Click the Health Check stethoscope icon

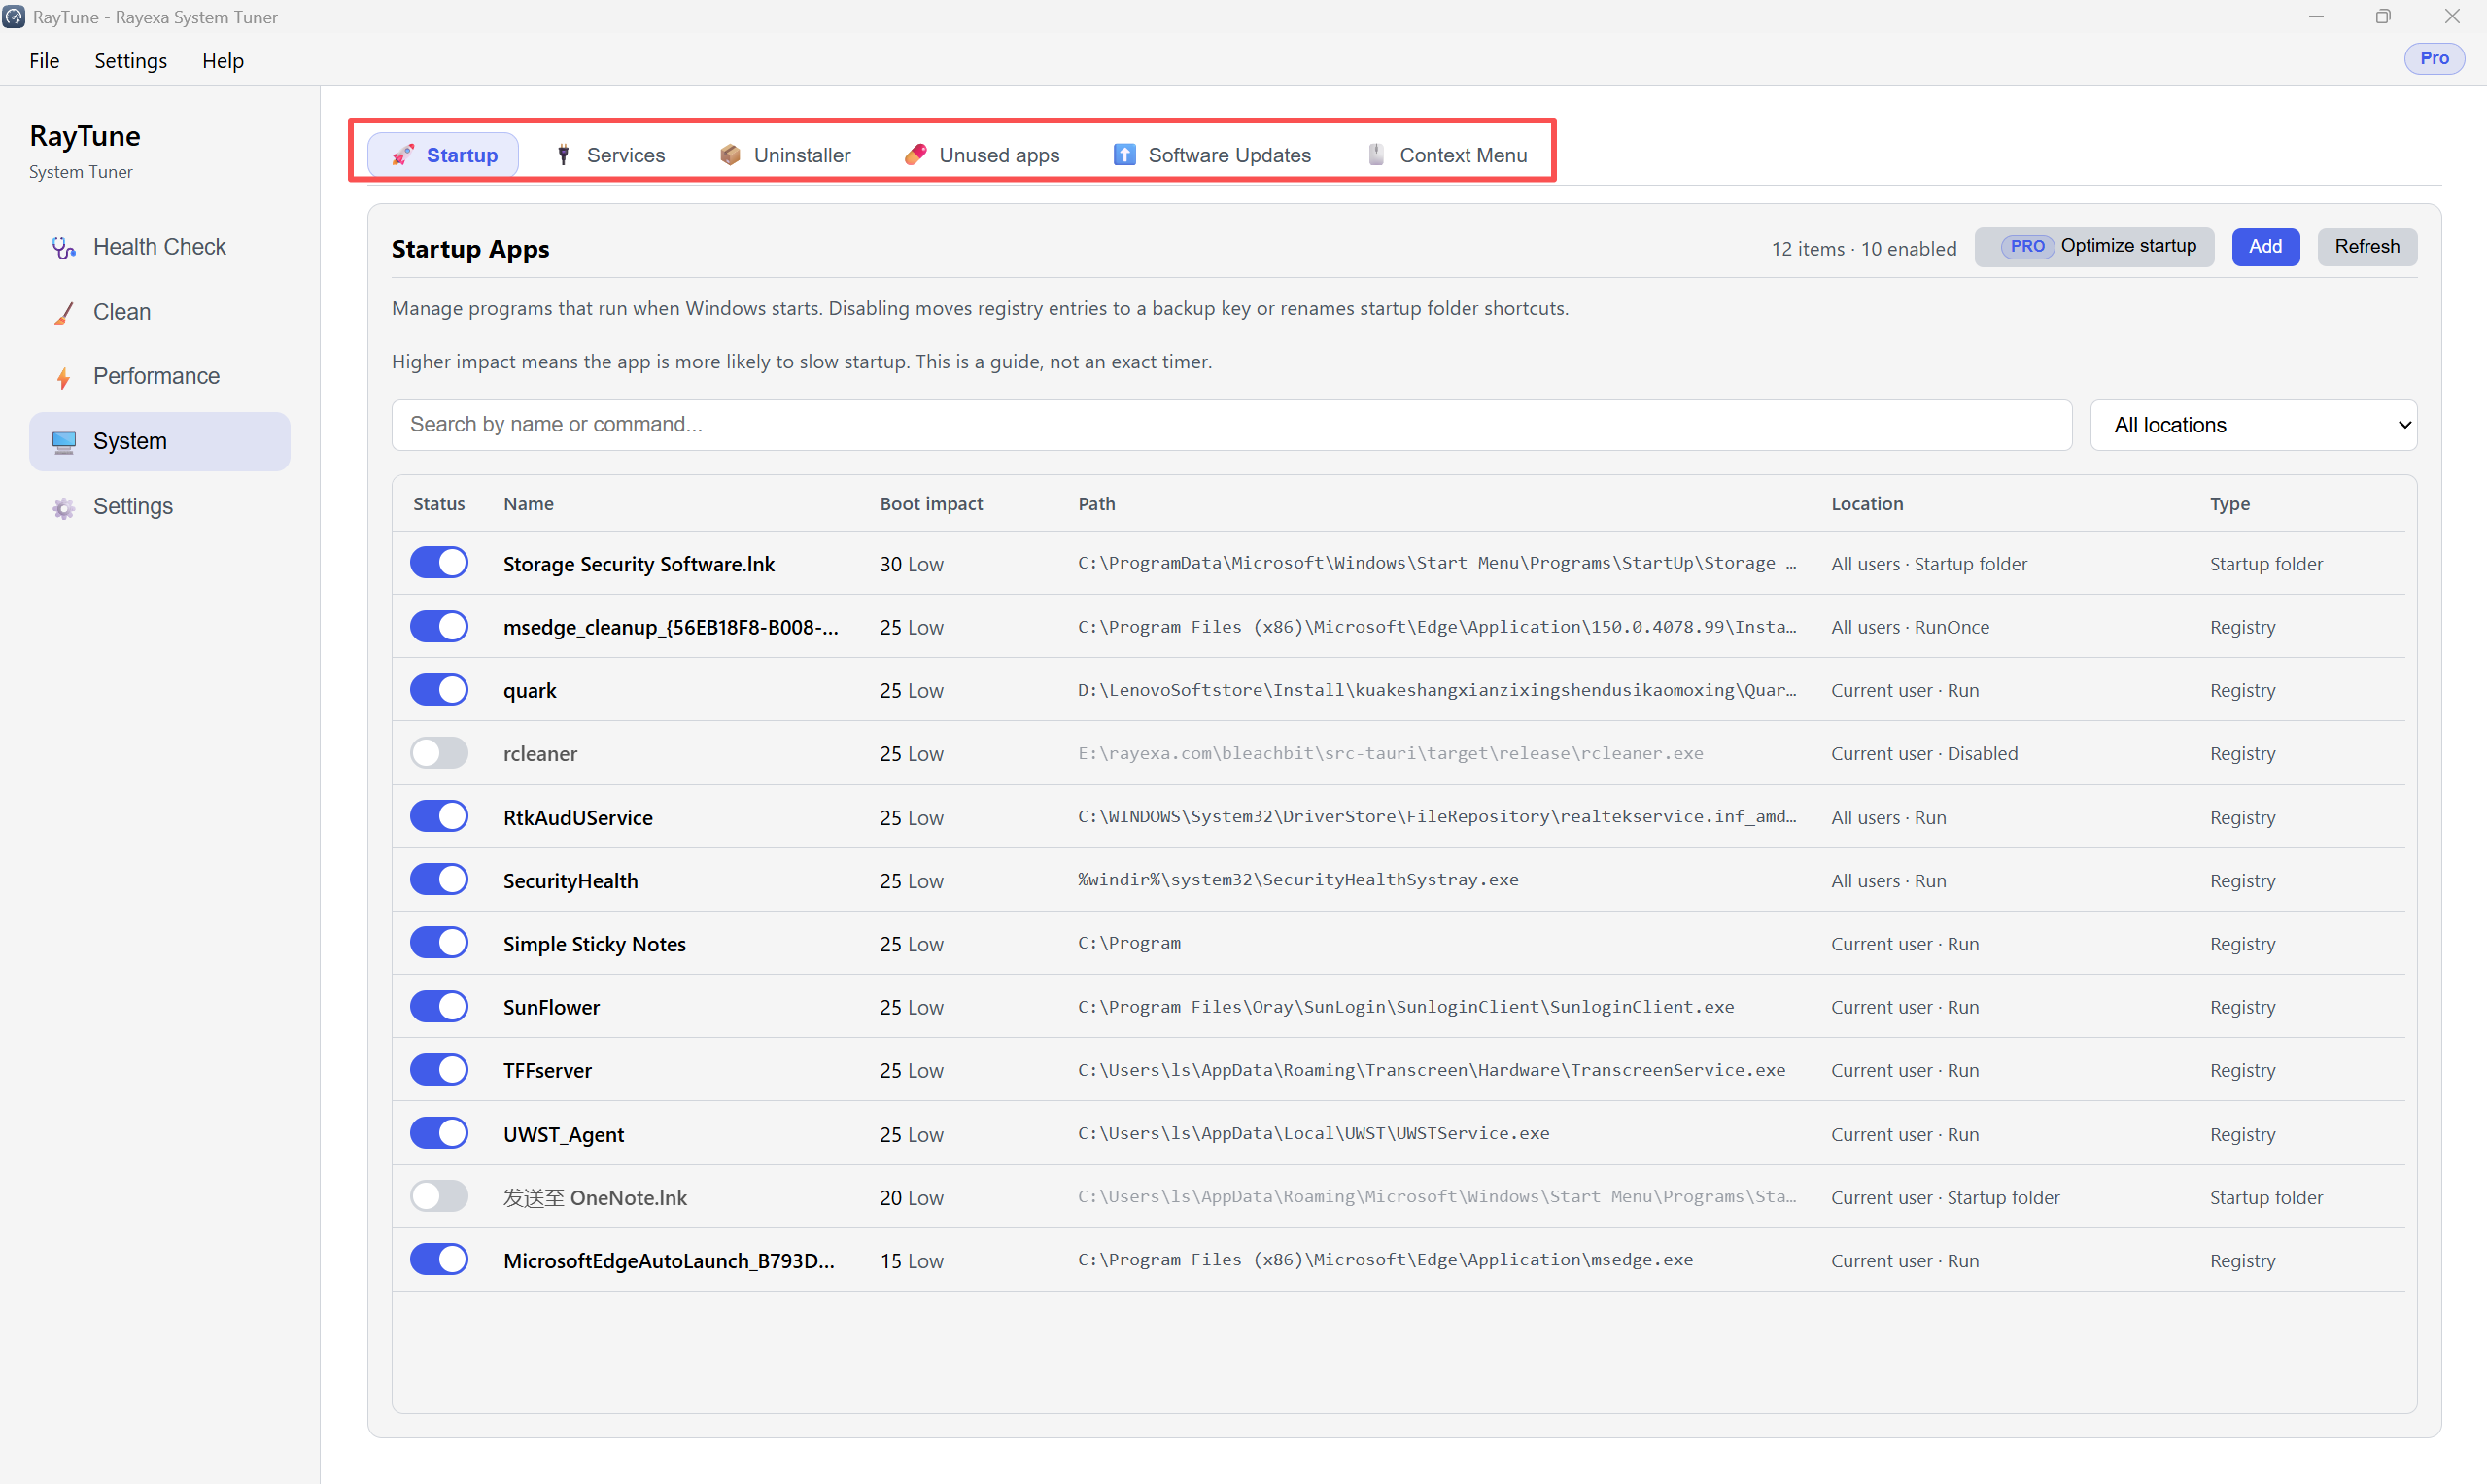coord(64,248)
